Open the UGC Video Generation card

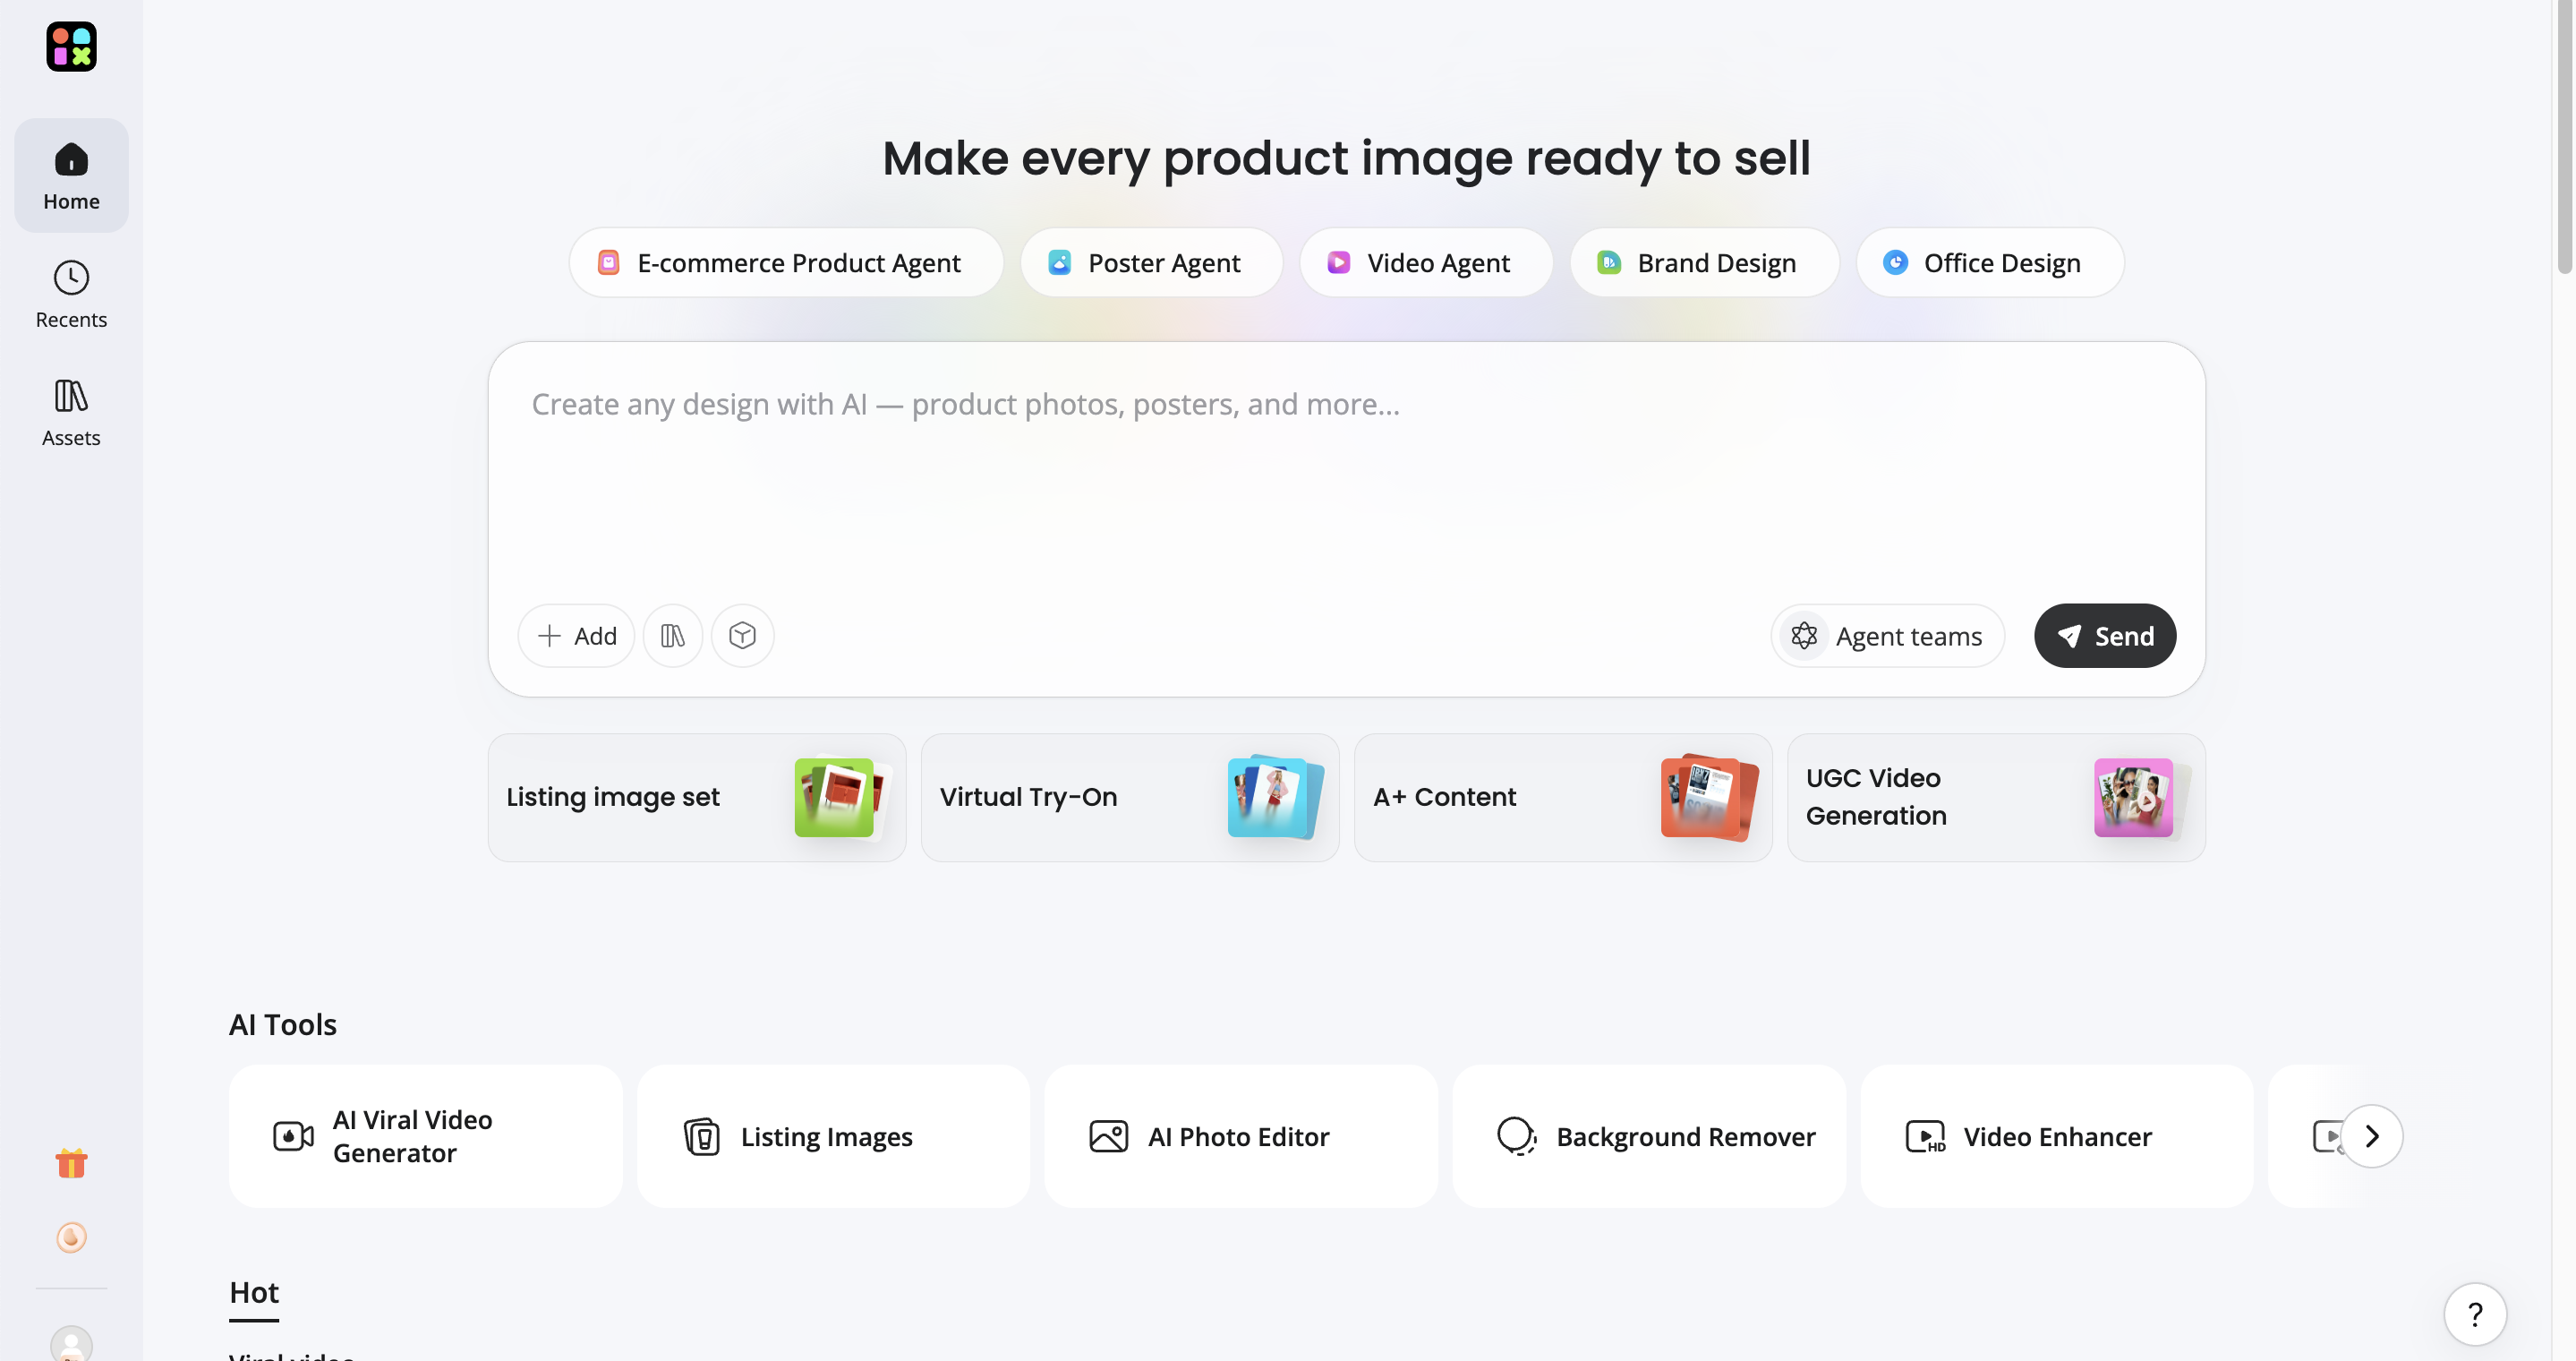1996,797
